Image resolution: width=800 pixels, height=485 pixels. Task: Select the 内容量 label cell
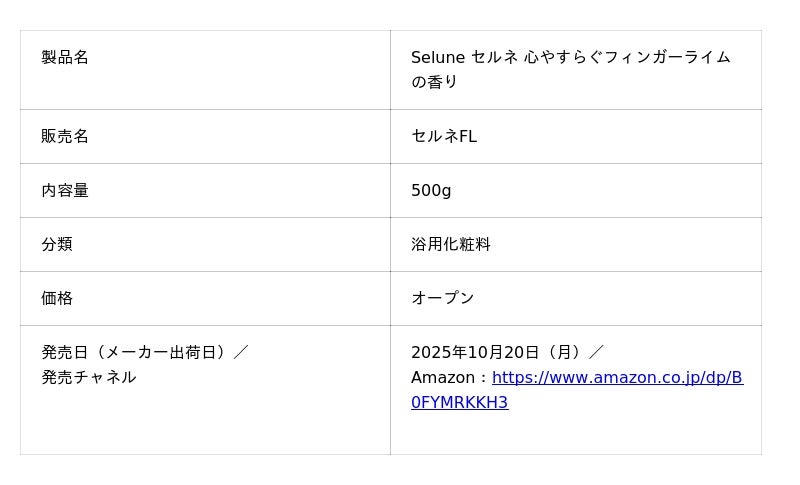(x=65, y=190)
